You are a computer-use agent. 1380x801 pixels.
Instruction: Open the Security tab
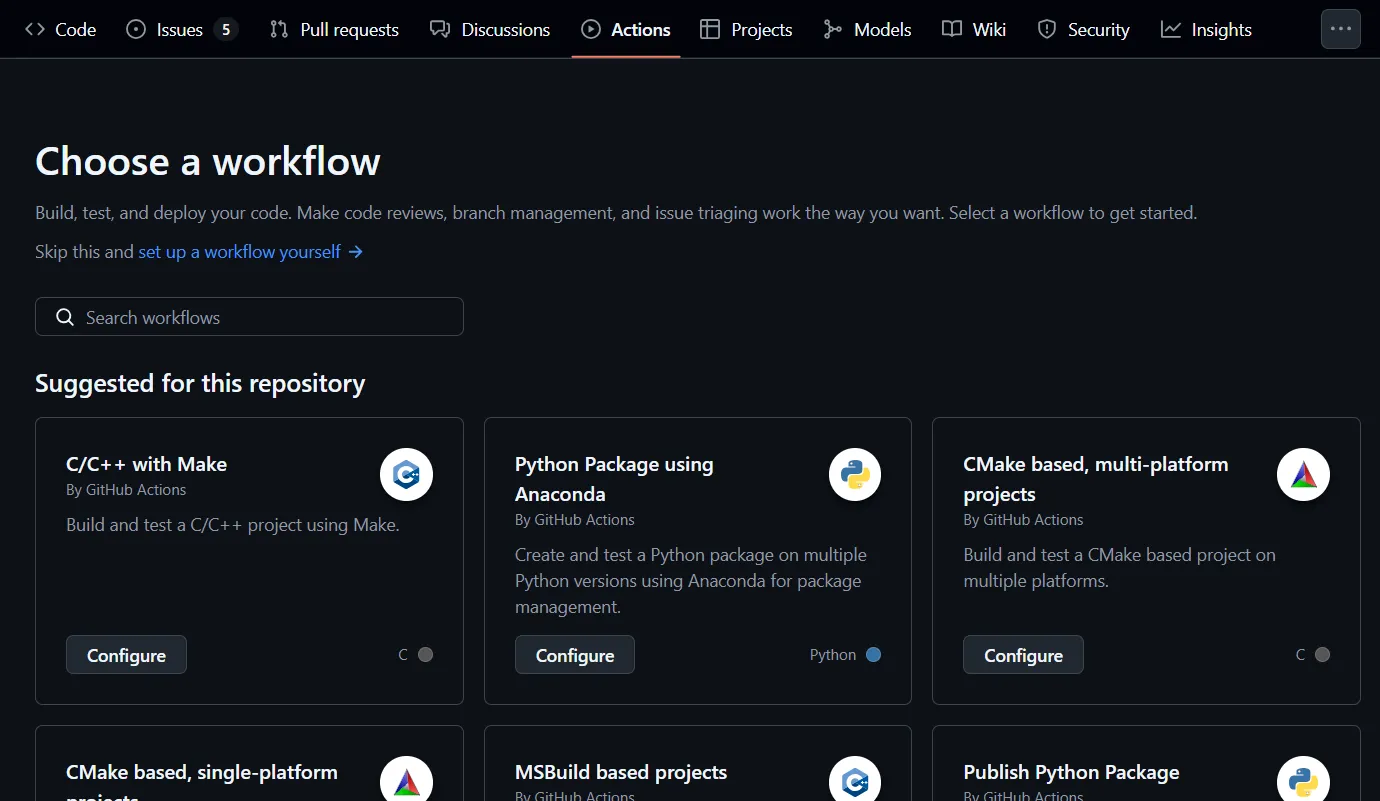click(x=1084, y=30)
